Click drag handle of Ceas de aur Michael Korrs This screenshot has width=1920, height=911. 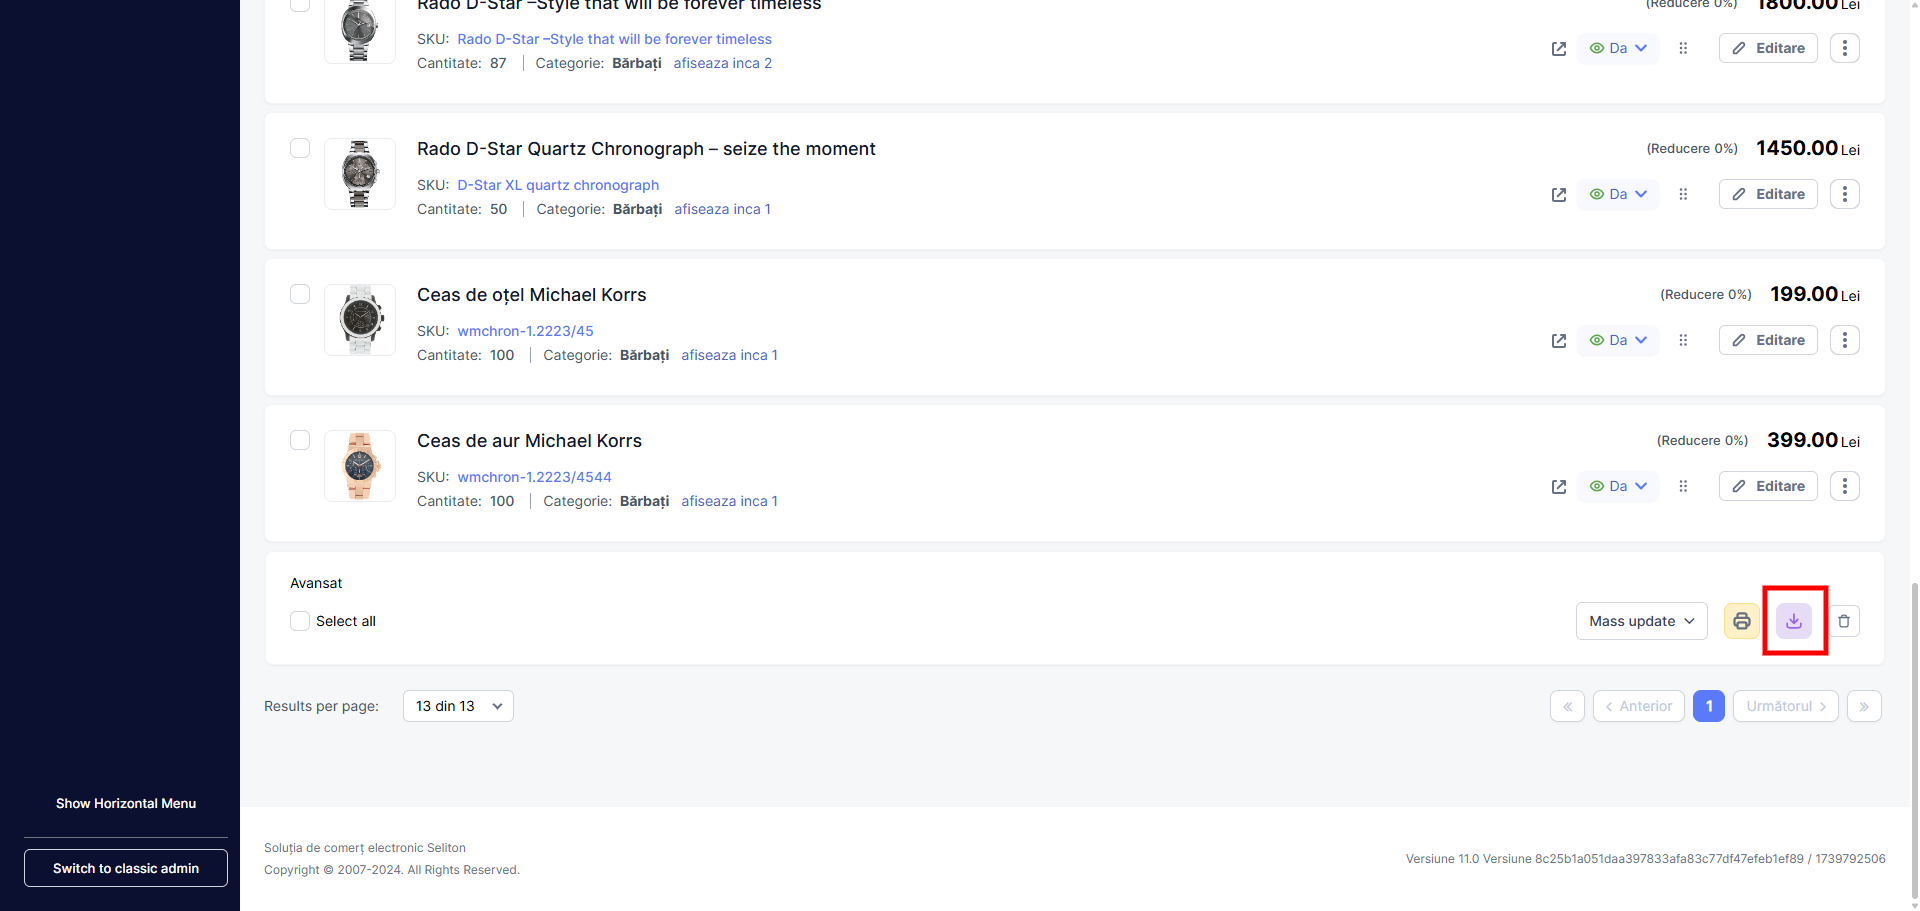(1683, 486)
